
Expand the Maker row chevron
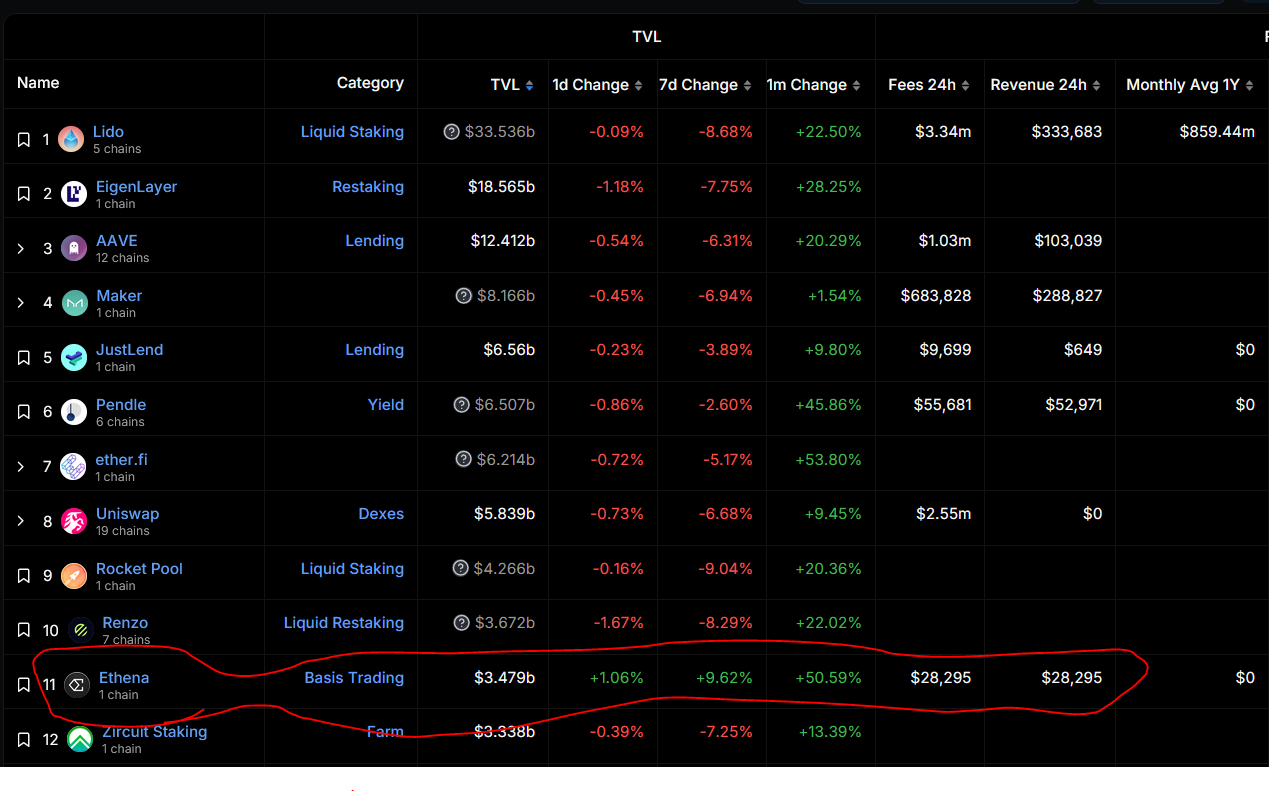[x=21, y=303]
